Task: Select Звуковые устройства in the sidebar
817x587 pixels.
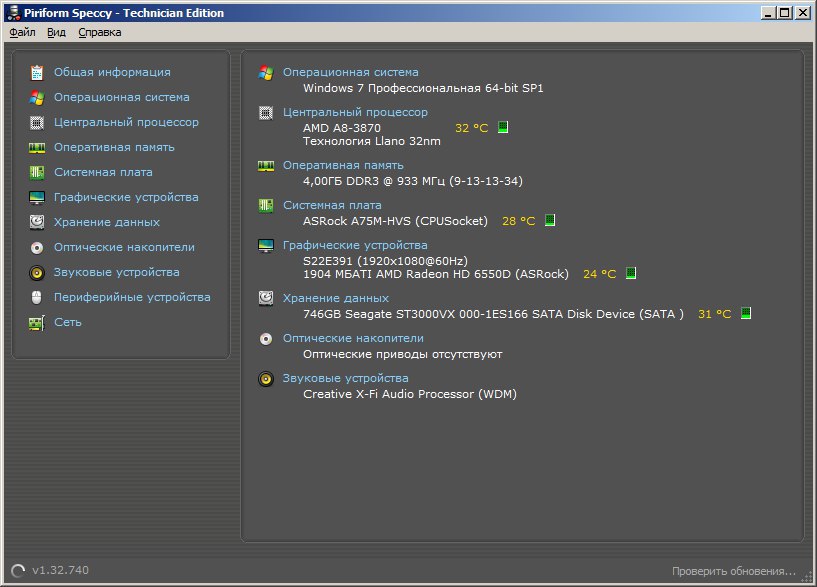Action: click(116, 272)
